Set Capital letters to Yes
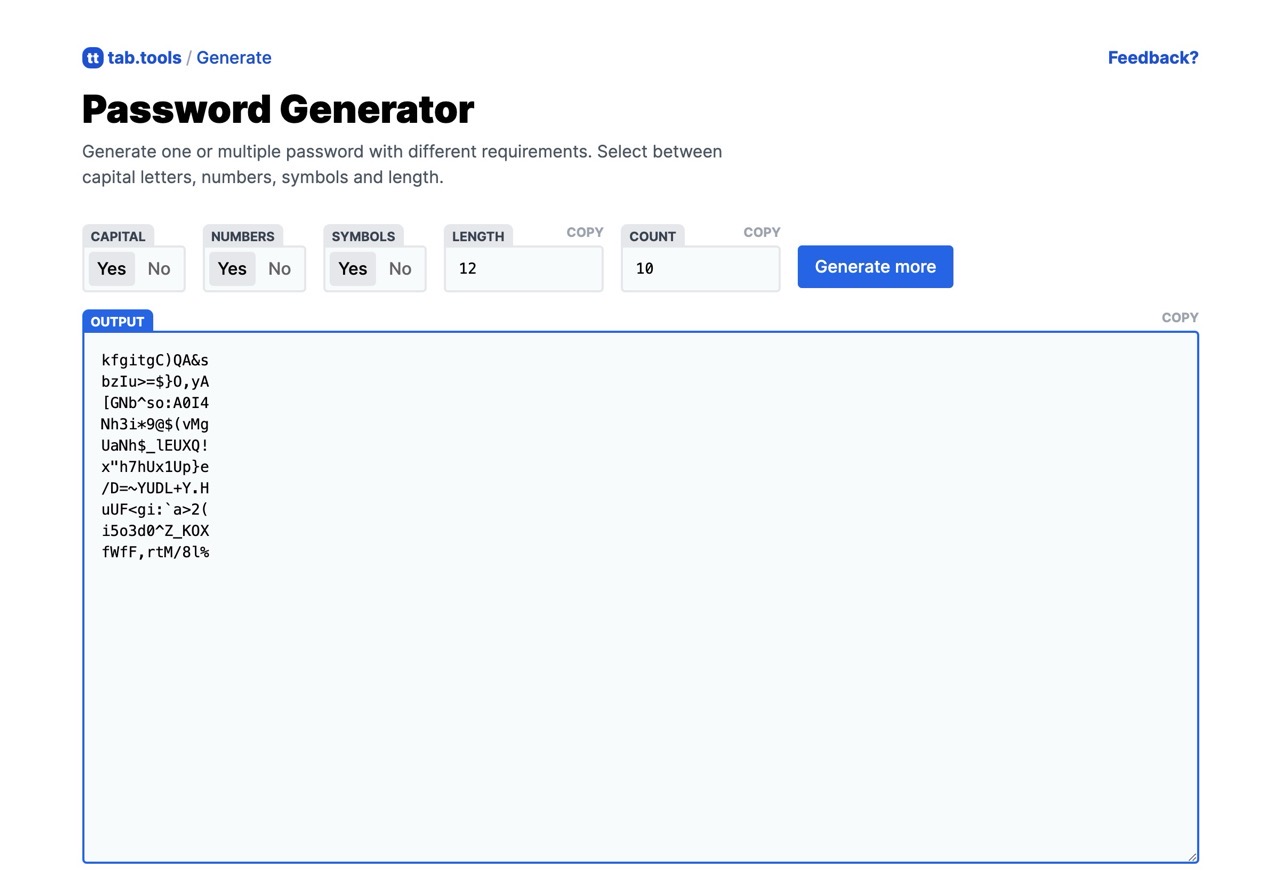This screenshot has width=1280, height=896. point(112,269)
